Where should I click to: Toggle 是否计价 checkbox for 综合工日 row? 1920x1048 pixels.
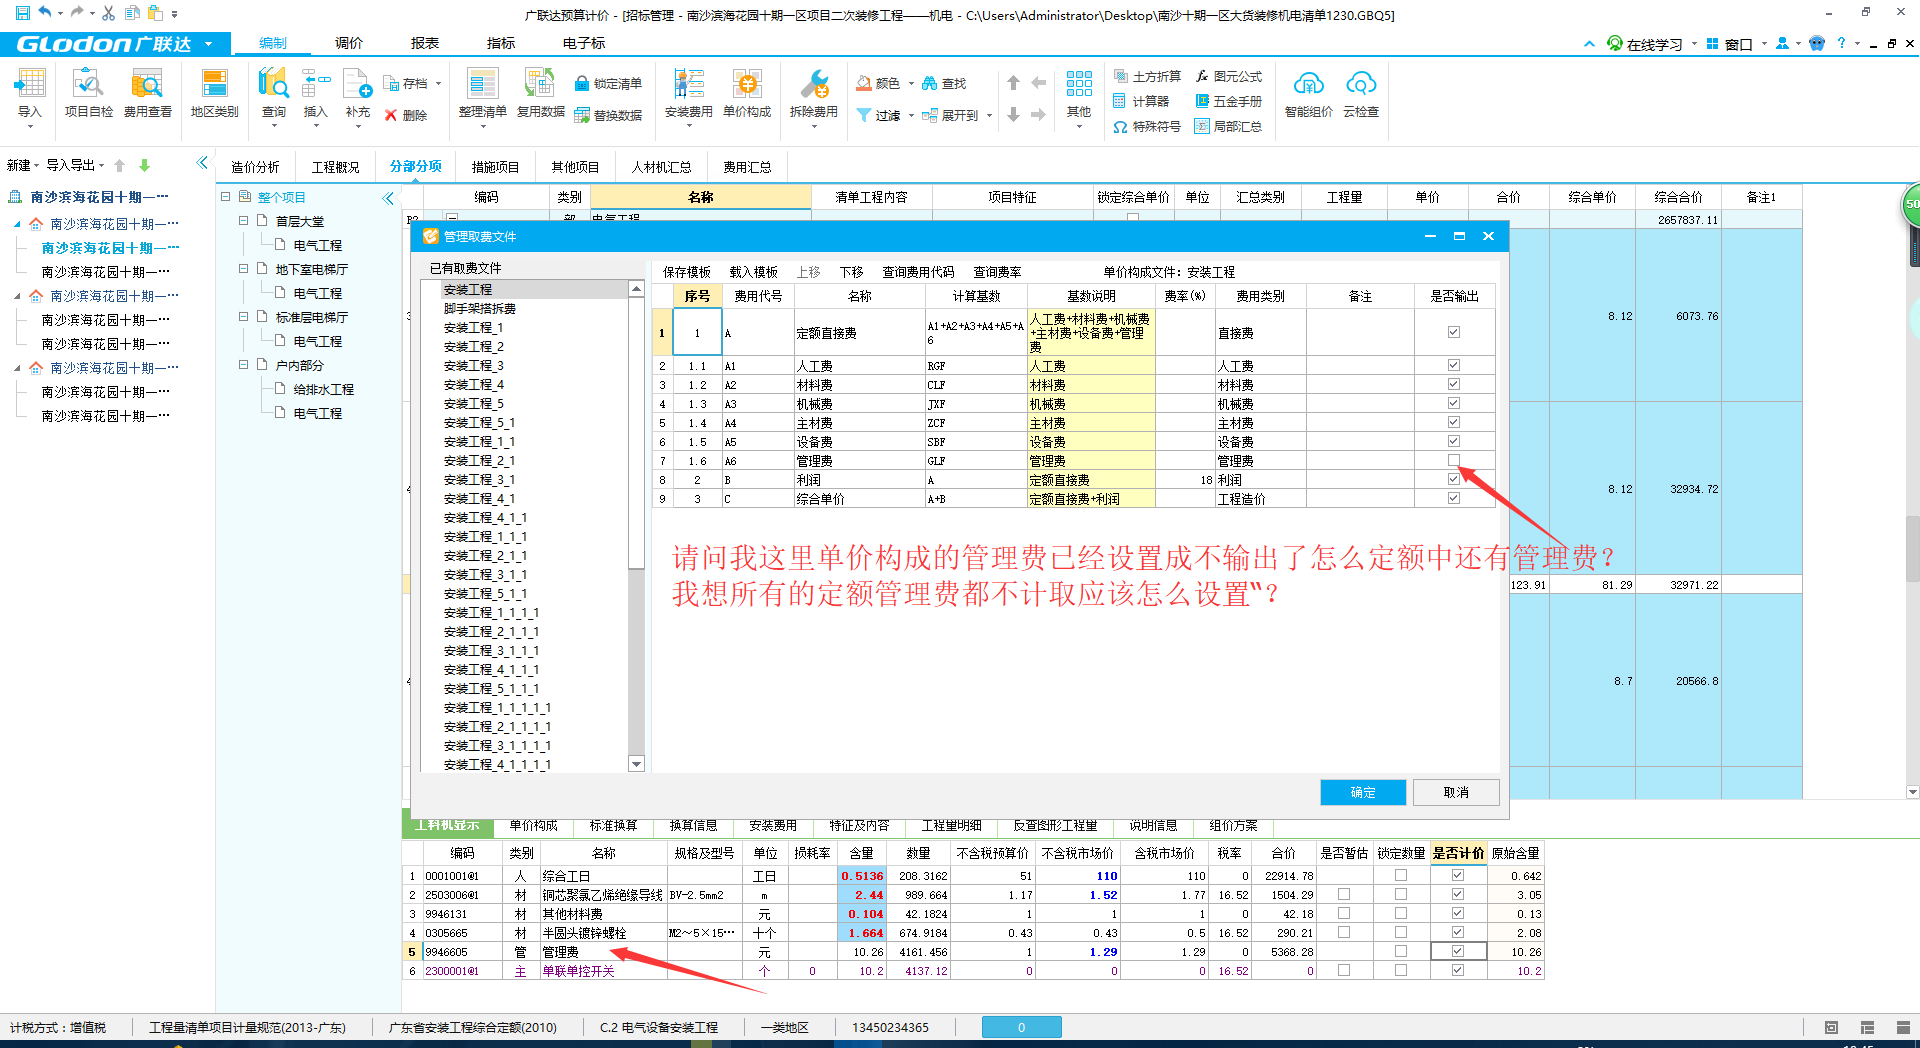pos(1458,876)
